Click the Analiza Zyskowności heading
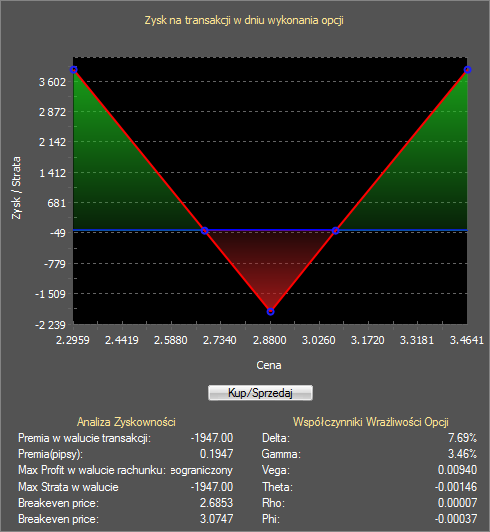 point(126,422)
